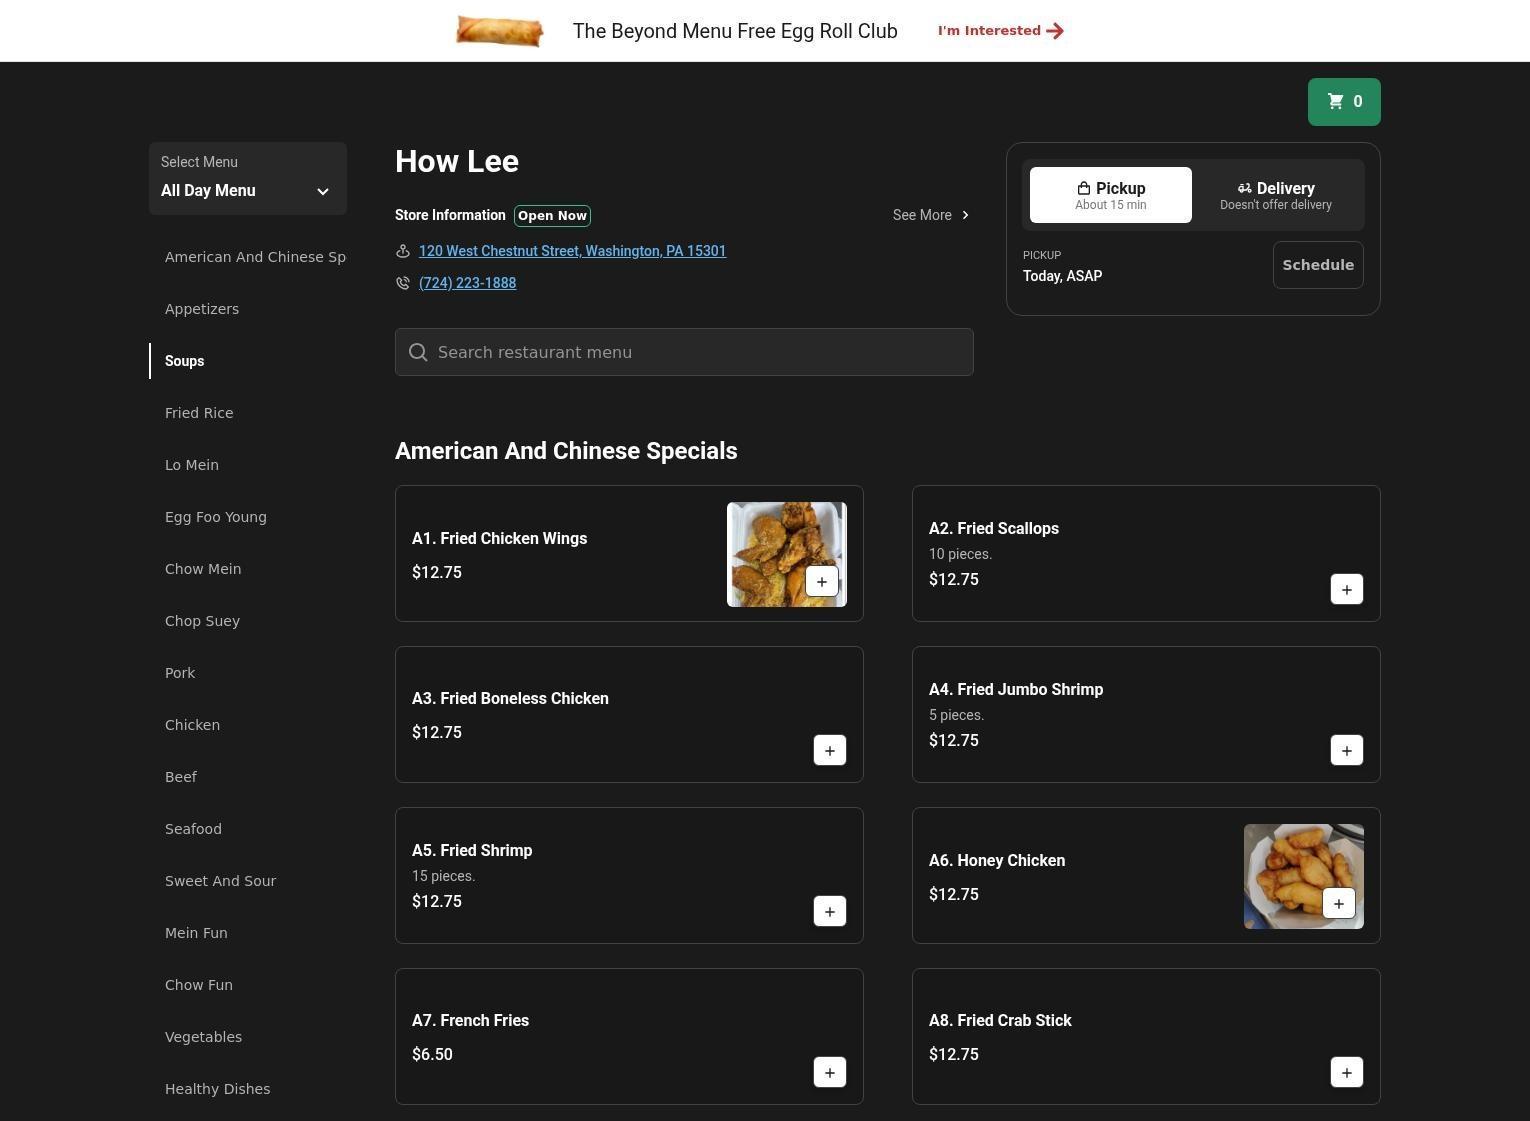
Task: Select Seafood in sidebar menu
Action: 193,829
